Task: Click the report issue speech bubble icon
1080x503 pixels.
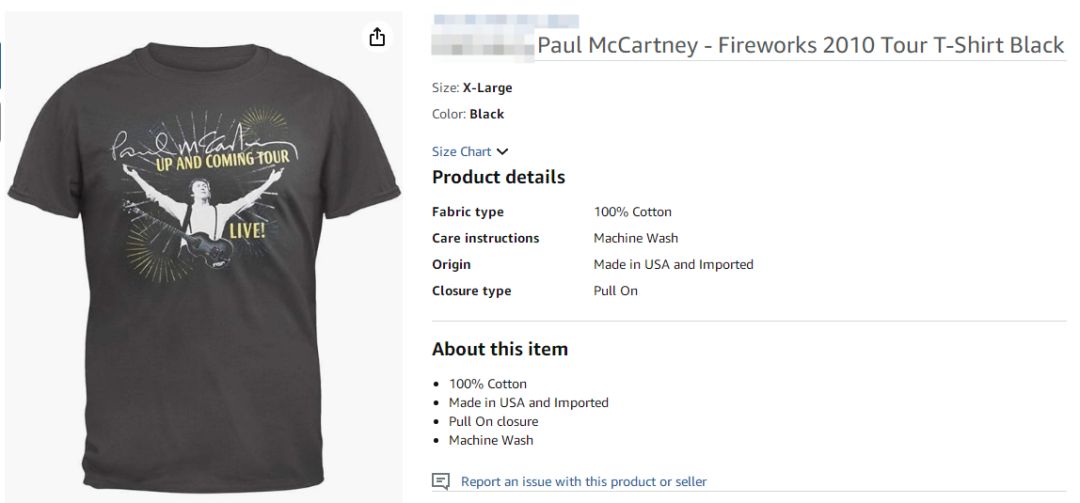Action: tap(440, 482)
